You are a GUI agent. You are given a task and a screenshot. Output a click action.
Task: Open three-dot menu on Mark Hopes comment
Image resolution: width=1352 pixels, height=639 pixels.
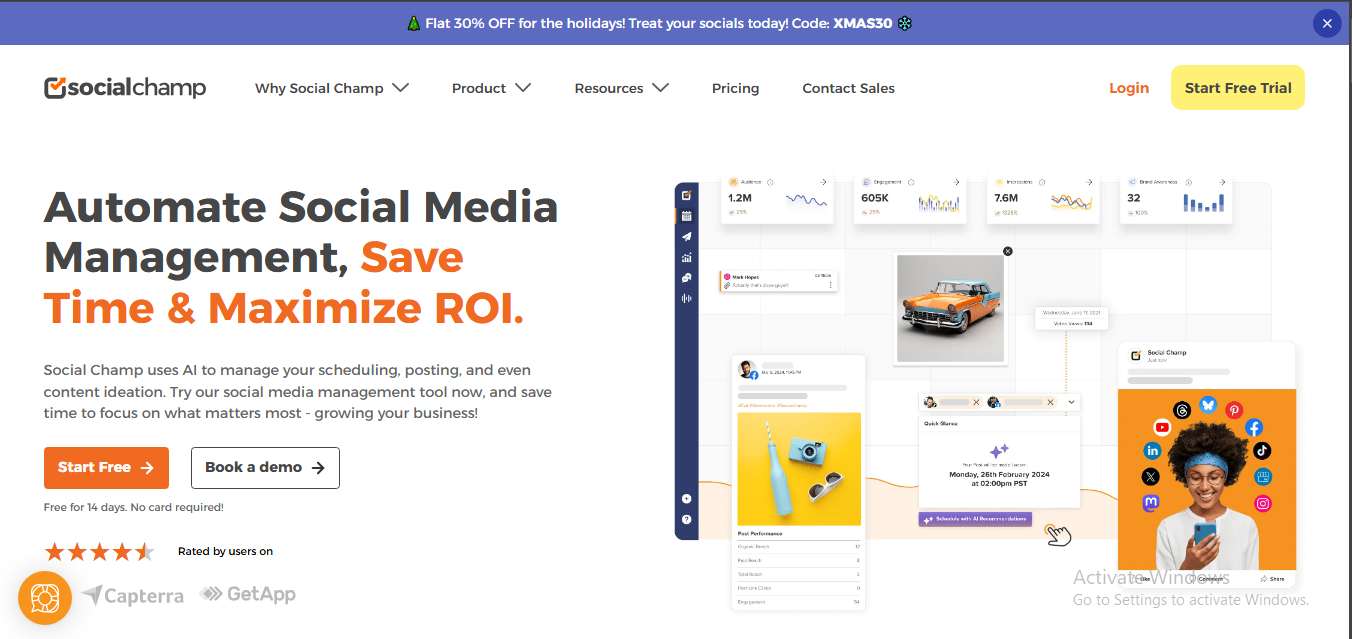click(830, 285)
